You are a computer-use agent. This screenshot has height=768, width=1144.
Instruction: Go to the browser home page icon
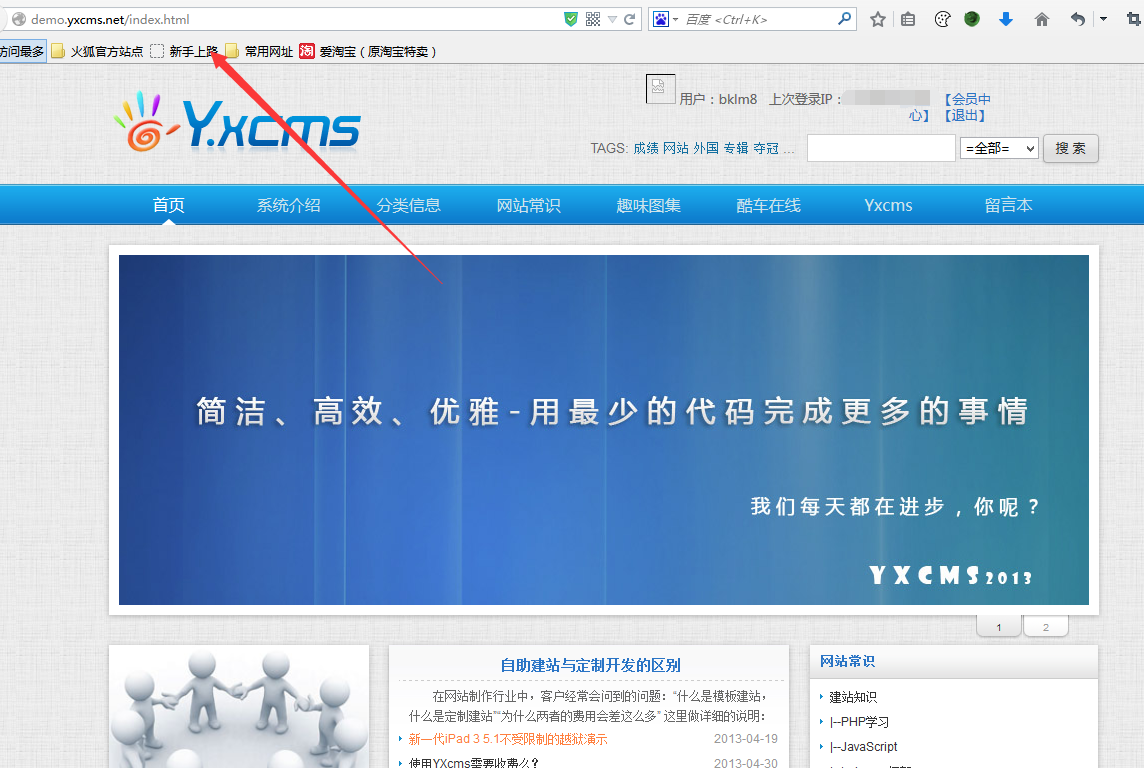pos(1042,20)
